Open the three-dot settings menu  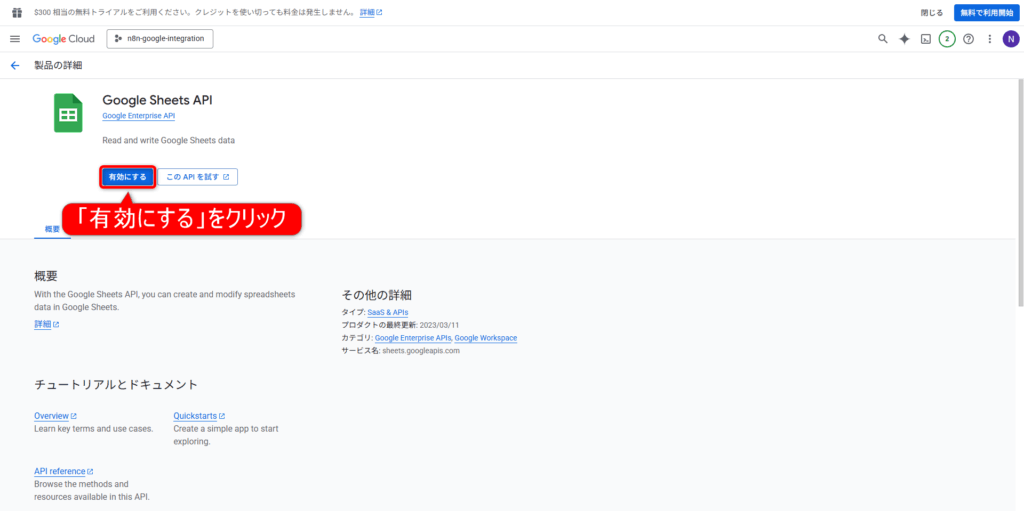point(990,39)
